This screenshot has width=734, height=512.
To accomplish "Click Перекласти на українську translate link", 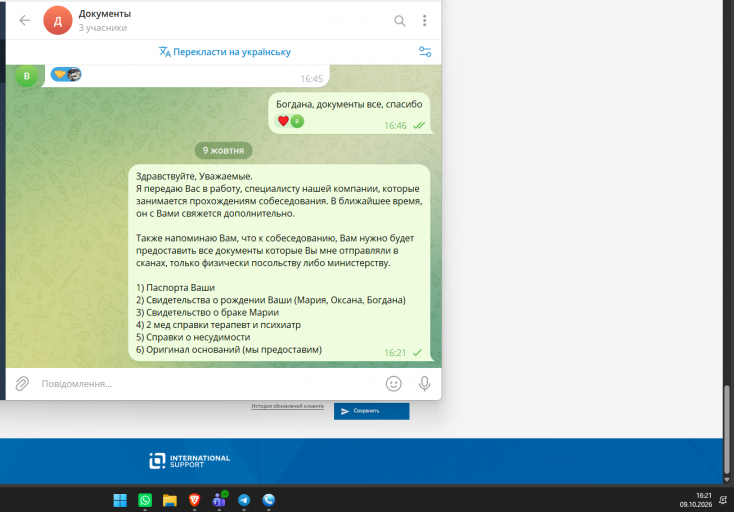I will [225, 51].
